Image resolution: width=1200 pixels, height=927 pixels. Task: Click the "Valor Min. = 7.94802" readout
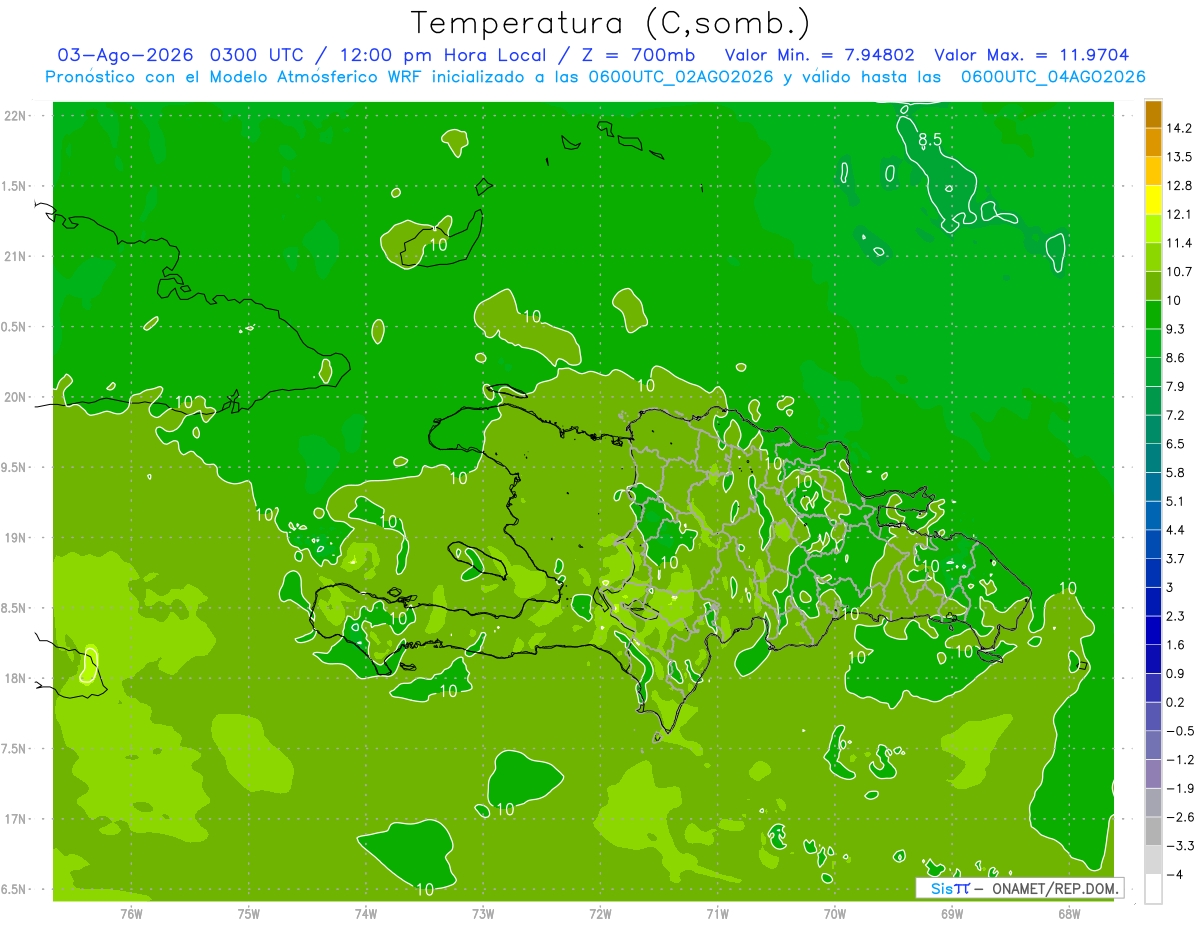(x=820, y=55)
